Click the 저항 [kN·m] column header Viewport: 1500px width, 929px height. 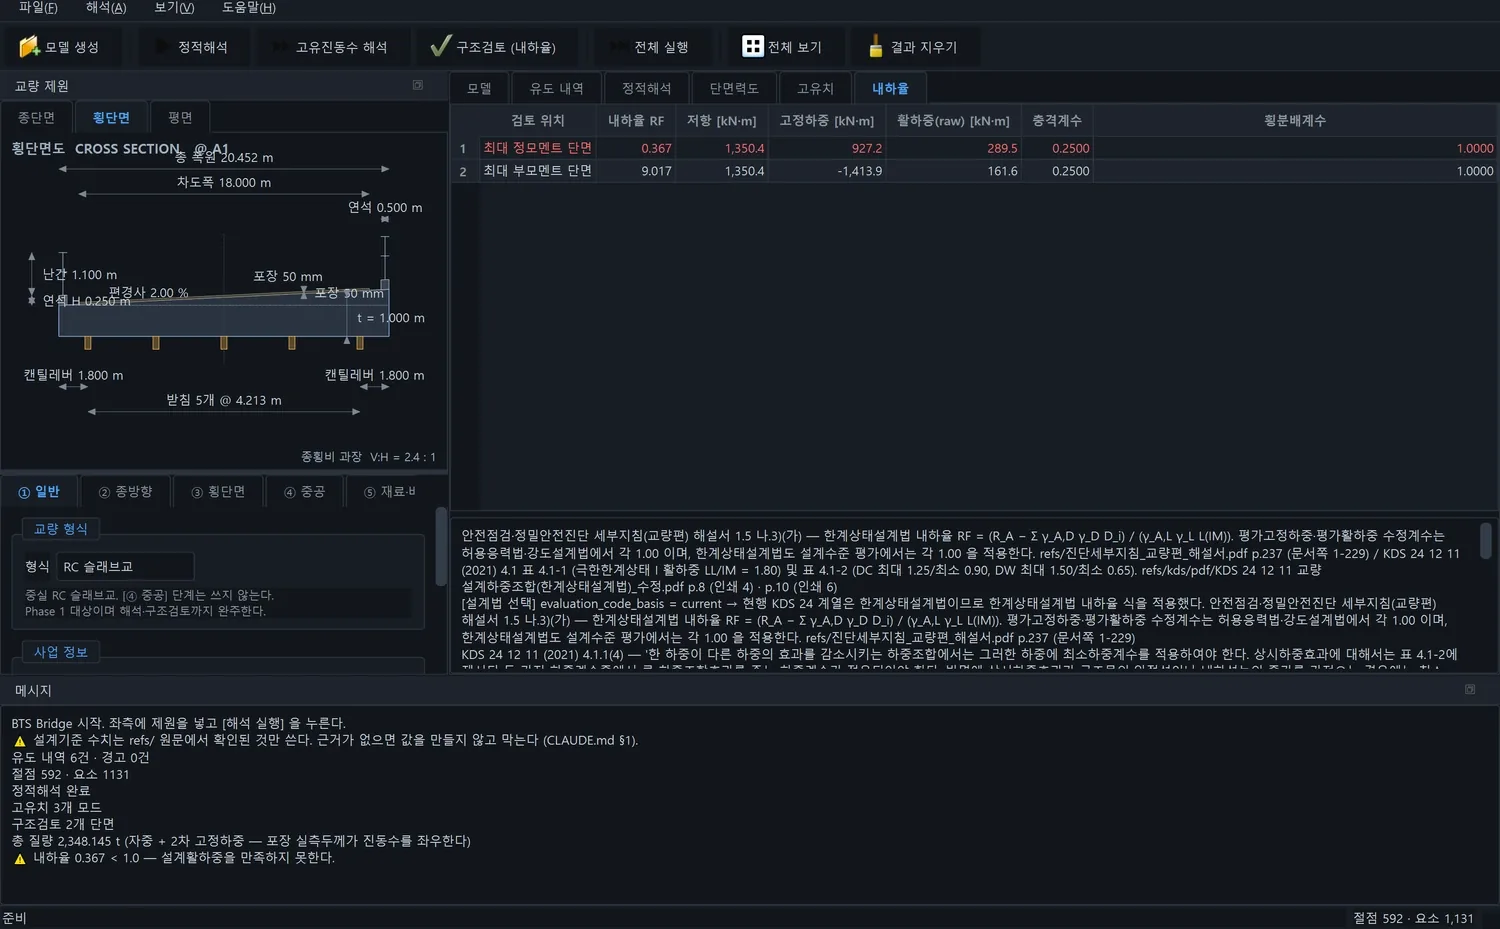[722, 121]
